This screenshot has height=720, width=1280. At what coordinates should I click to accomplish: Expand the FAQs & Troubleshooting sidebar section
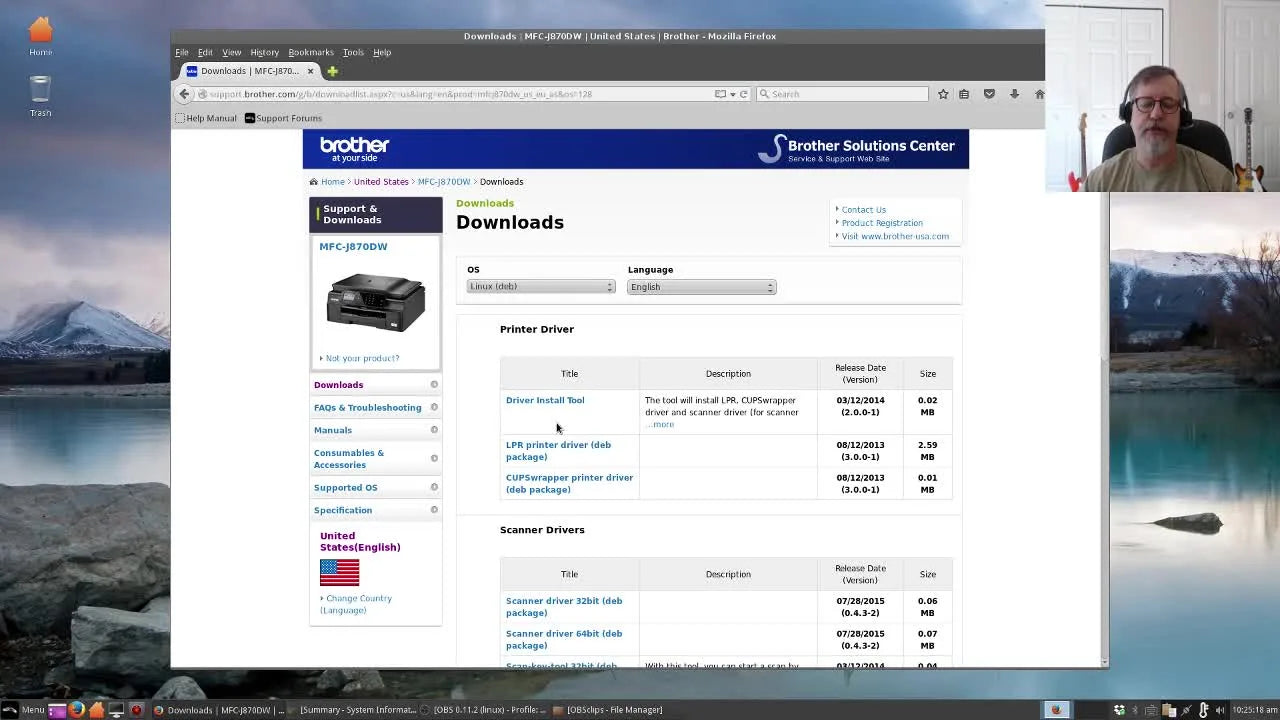pyautogui.click(x=368, y=407)
